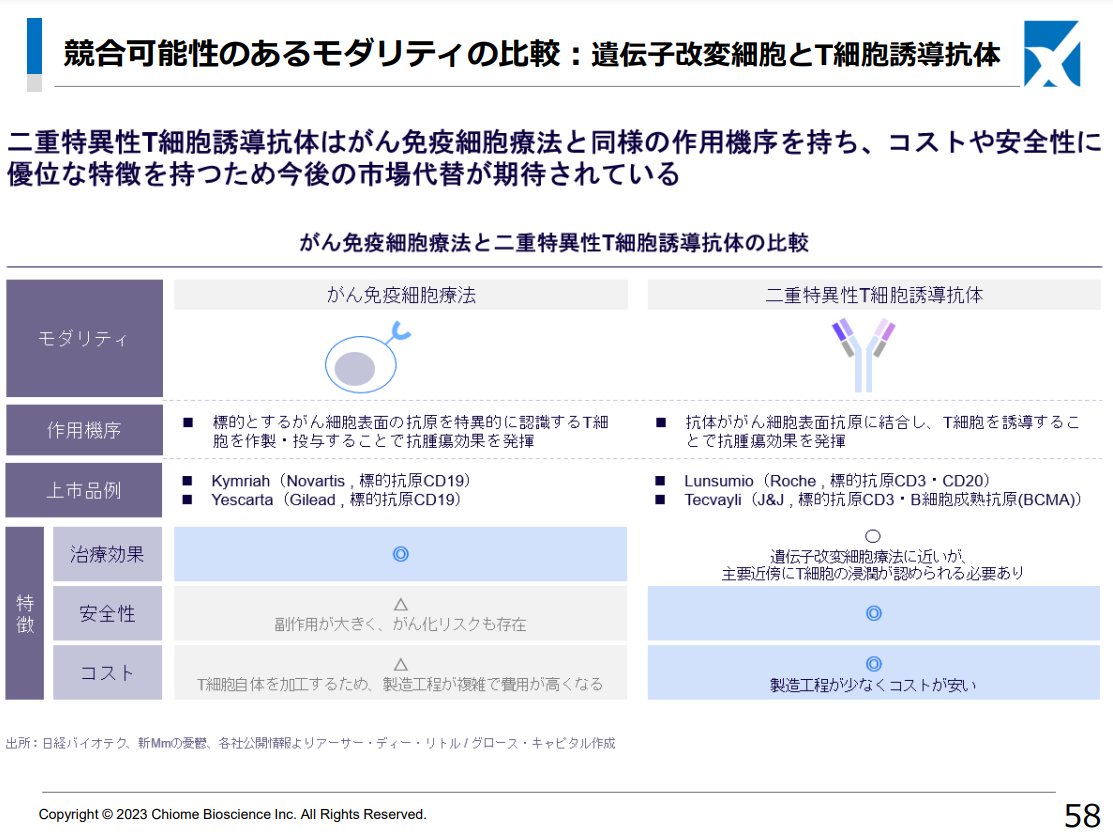Viewport: 1113px width, 834px height.
Task: Click the single circle mark above 遺伝子改変細胞療法に近いが
Action: pyautogui.click(x=873, y=536)
